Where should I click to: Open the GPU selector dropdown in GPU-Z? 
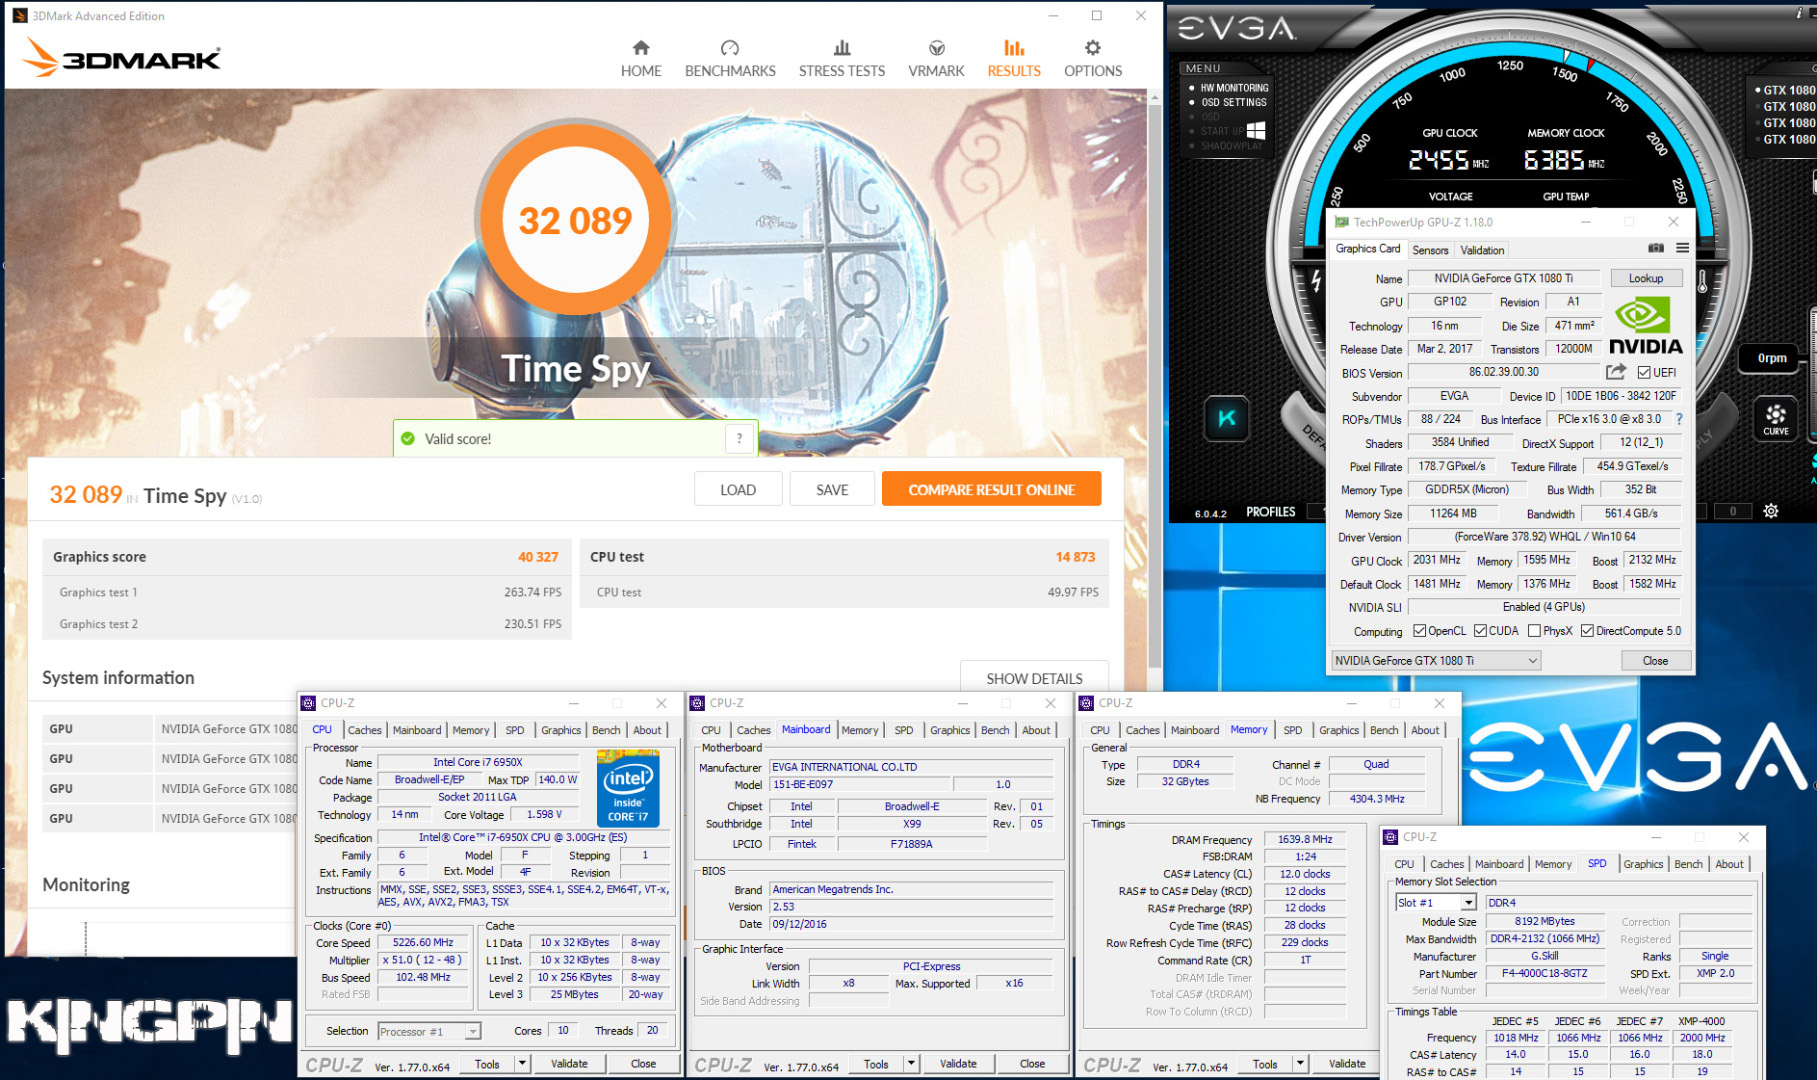(1435, 661)
